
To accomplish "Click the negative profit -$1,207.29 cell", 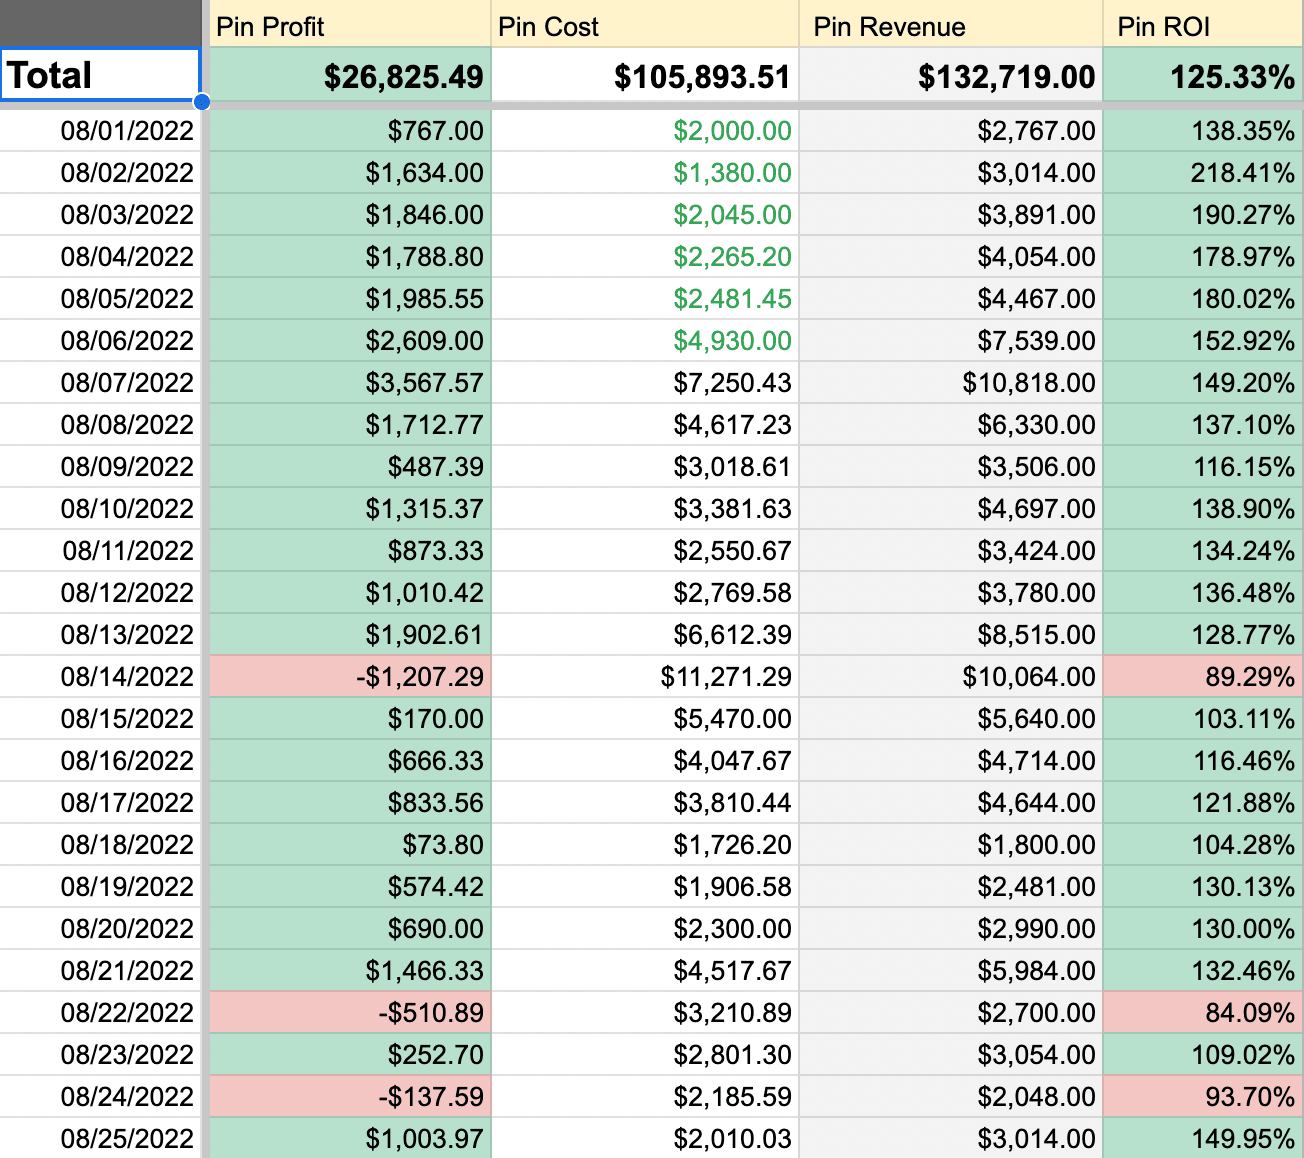I will pyautogui.click(x=349, y=677).
